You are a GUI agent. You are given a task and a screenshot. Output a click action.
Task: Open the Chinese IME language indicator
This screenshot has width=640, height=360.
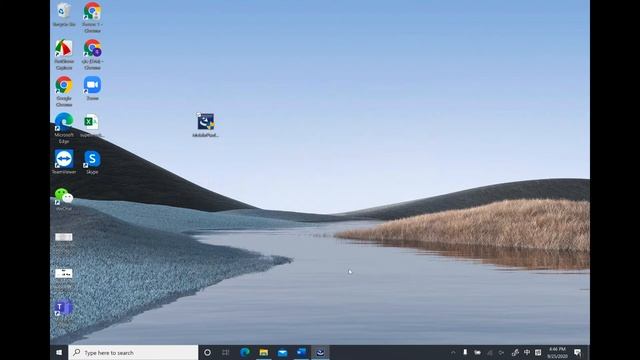point(527,352)
